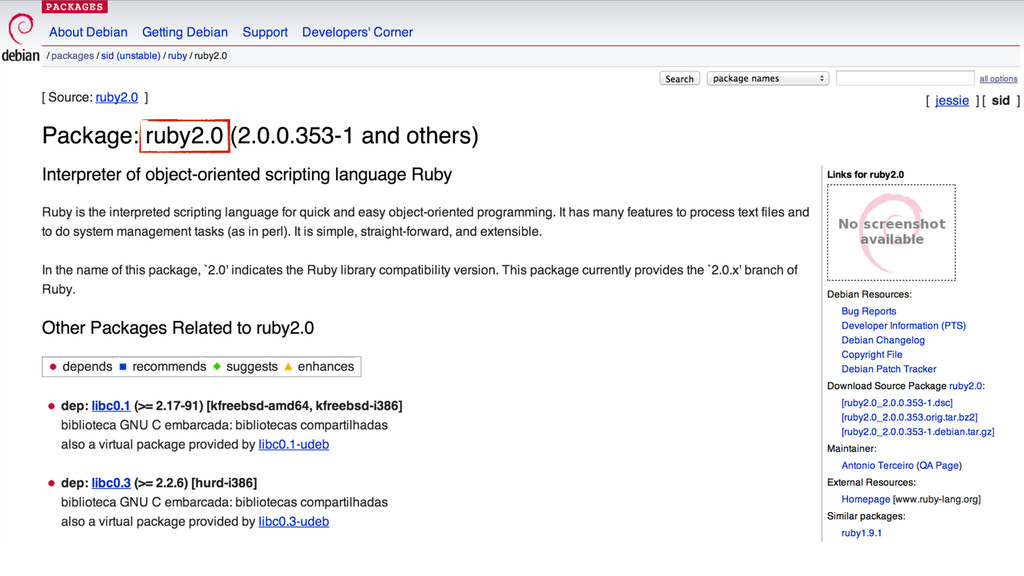Focus the package search input field

[x=905, y=78]
